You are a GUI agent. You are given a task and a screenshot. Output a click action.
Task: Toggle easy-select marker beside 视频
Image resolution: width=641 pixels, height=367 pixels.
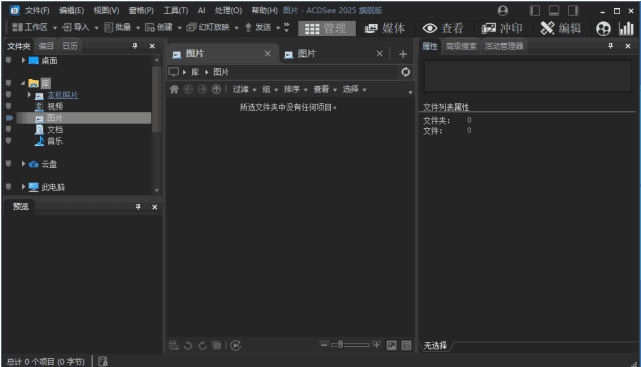point(8,106)
